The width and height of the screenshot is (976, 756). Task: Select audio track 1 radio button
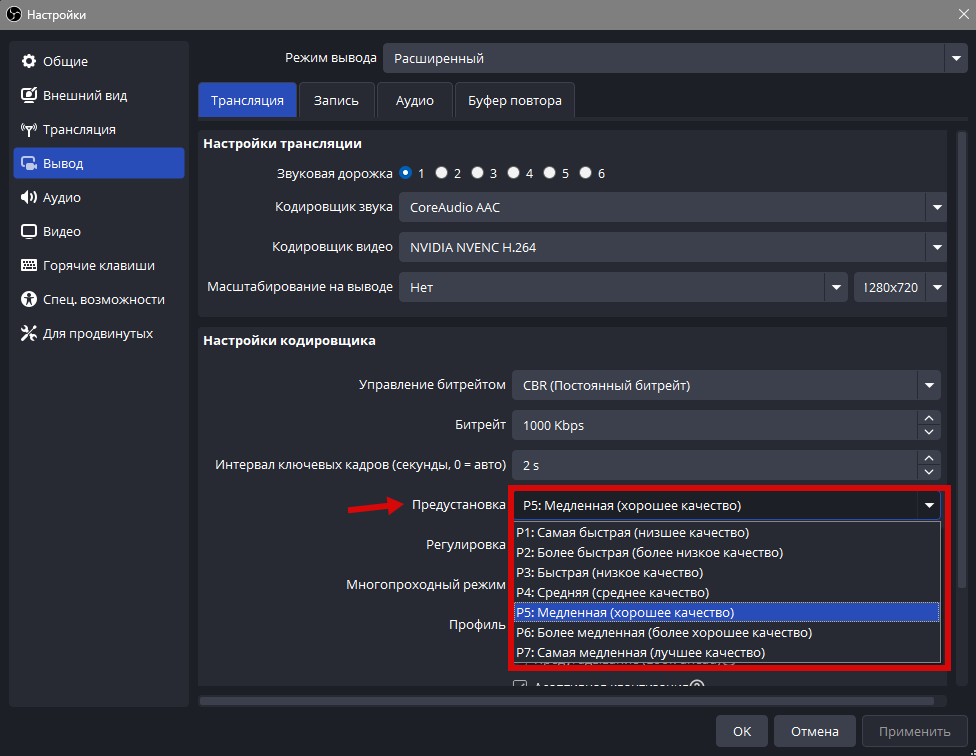coord(406,172)
